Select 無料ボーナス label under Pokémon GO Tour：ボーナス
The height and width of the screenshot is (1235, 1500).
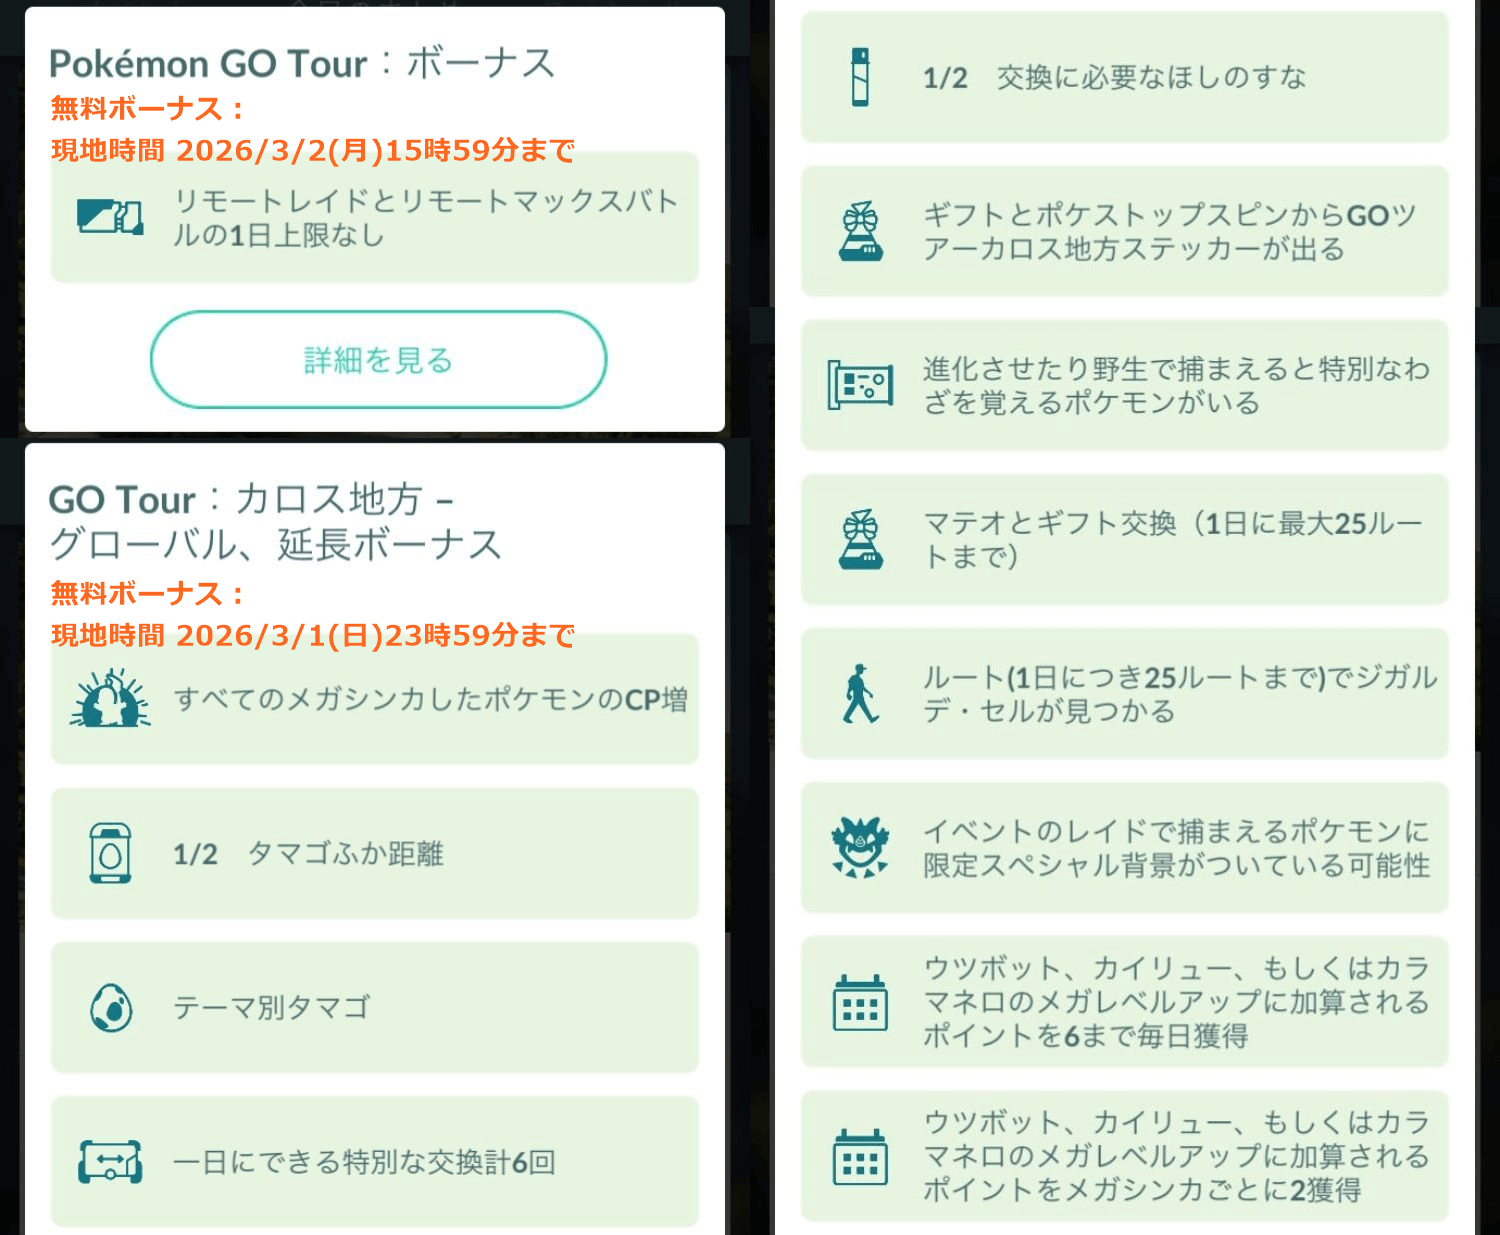[147, 108]
